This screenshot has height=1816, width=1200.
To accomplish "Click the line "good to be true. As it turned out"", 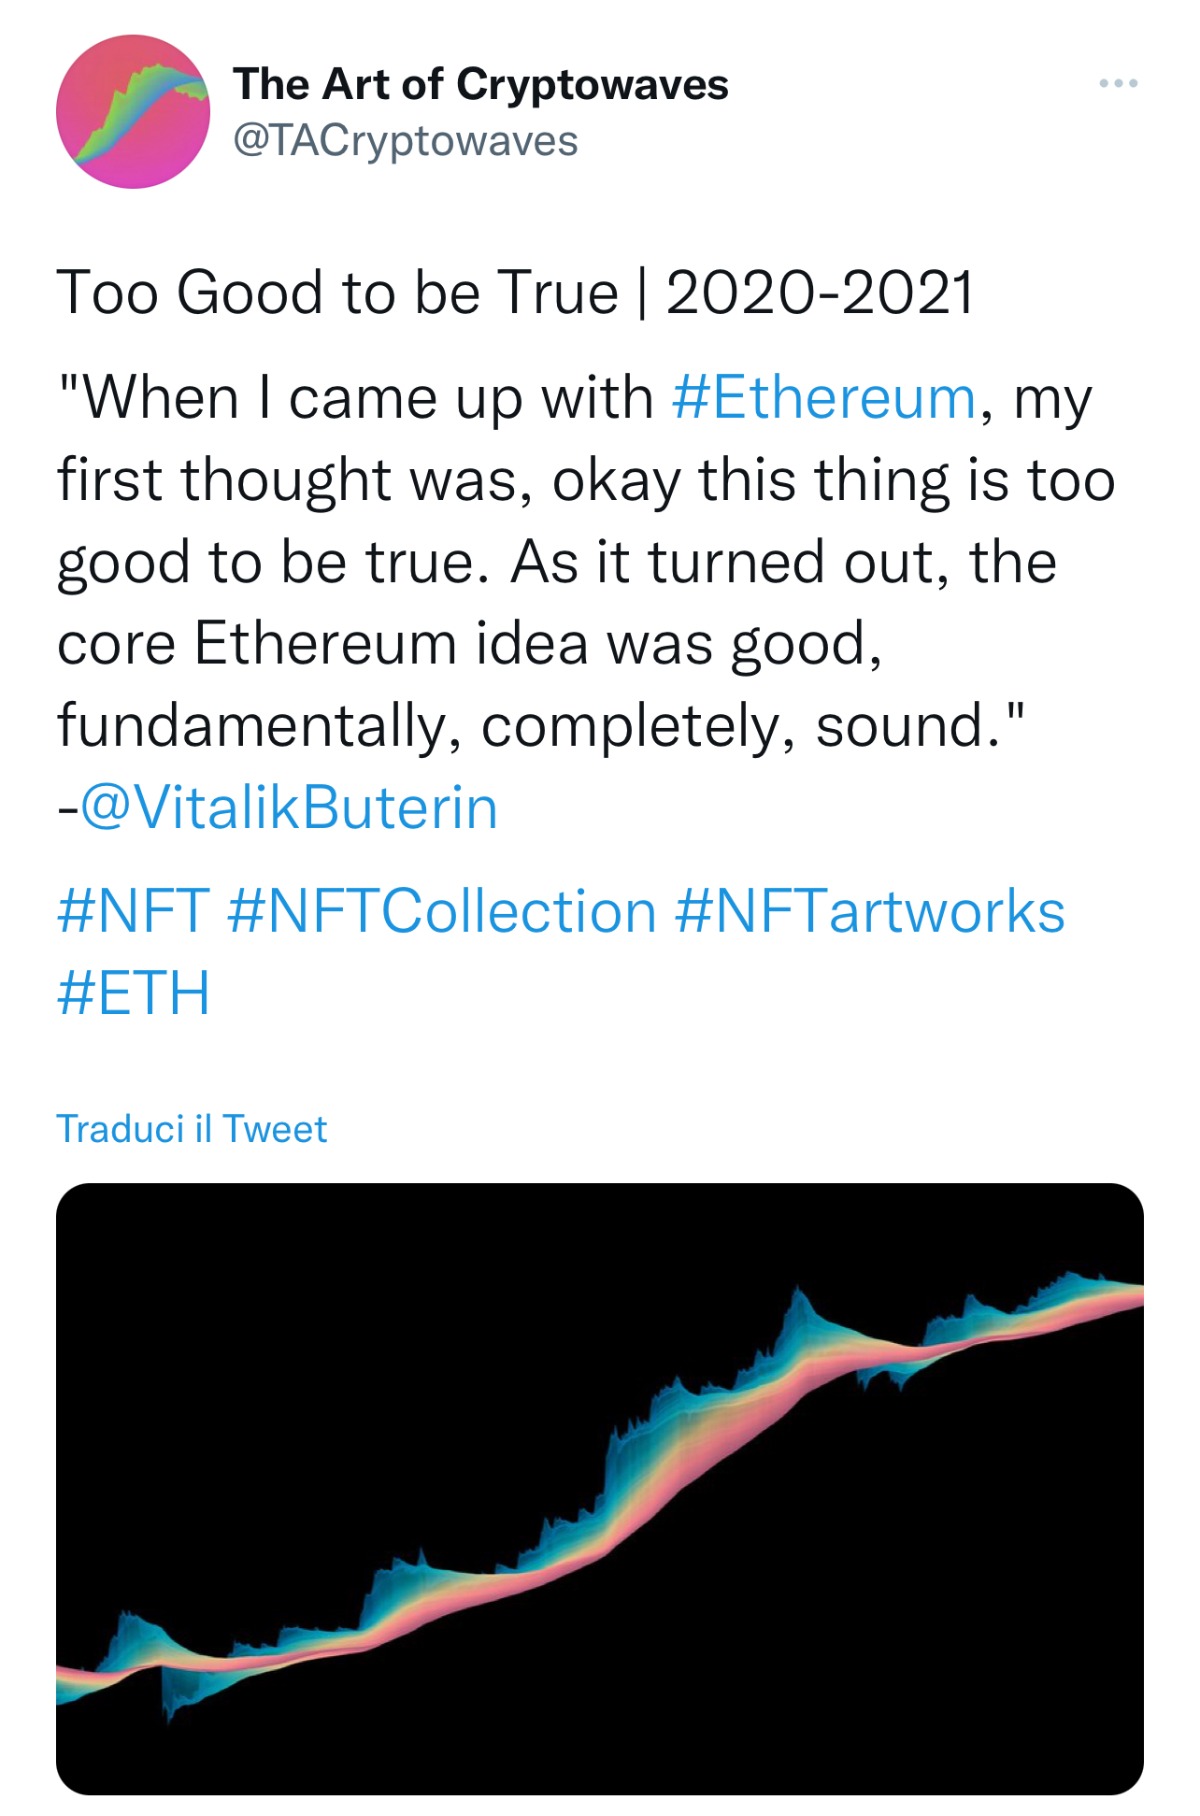I will 556,562.
